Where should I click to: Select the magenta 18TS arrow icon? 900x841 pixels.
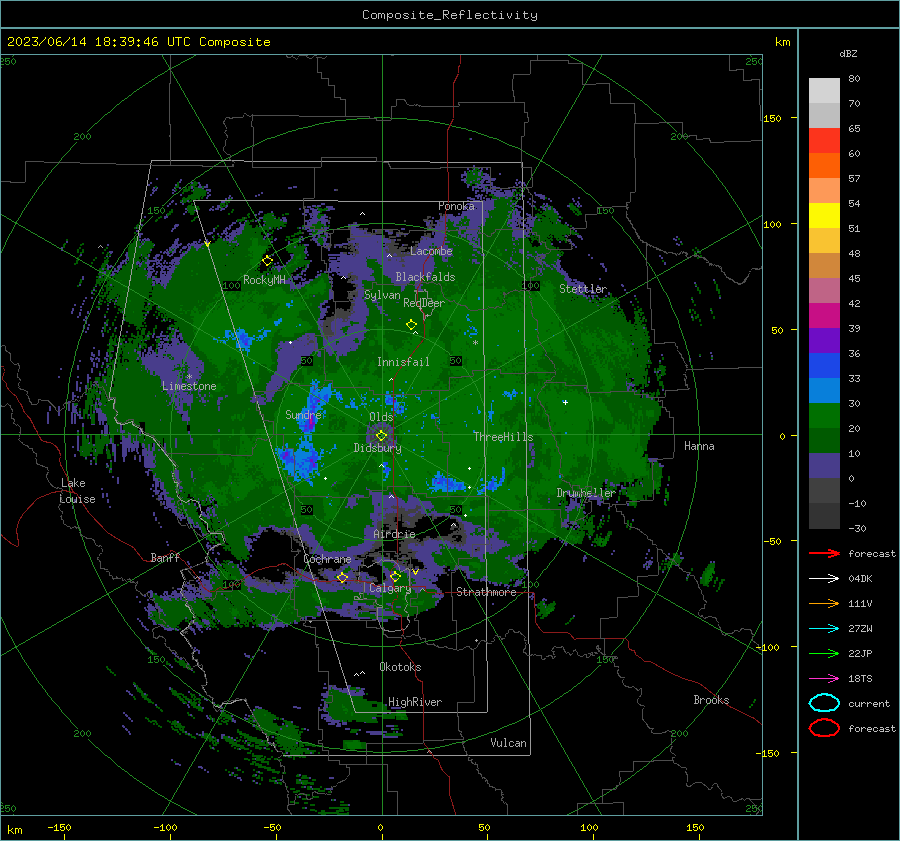[824, 678]
